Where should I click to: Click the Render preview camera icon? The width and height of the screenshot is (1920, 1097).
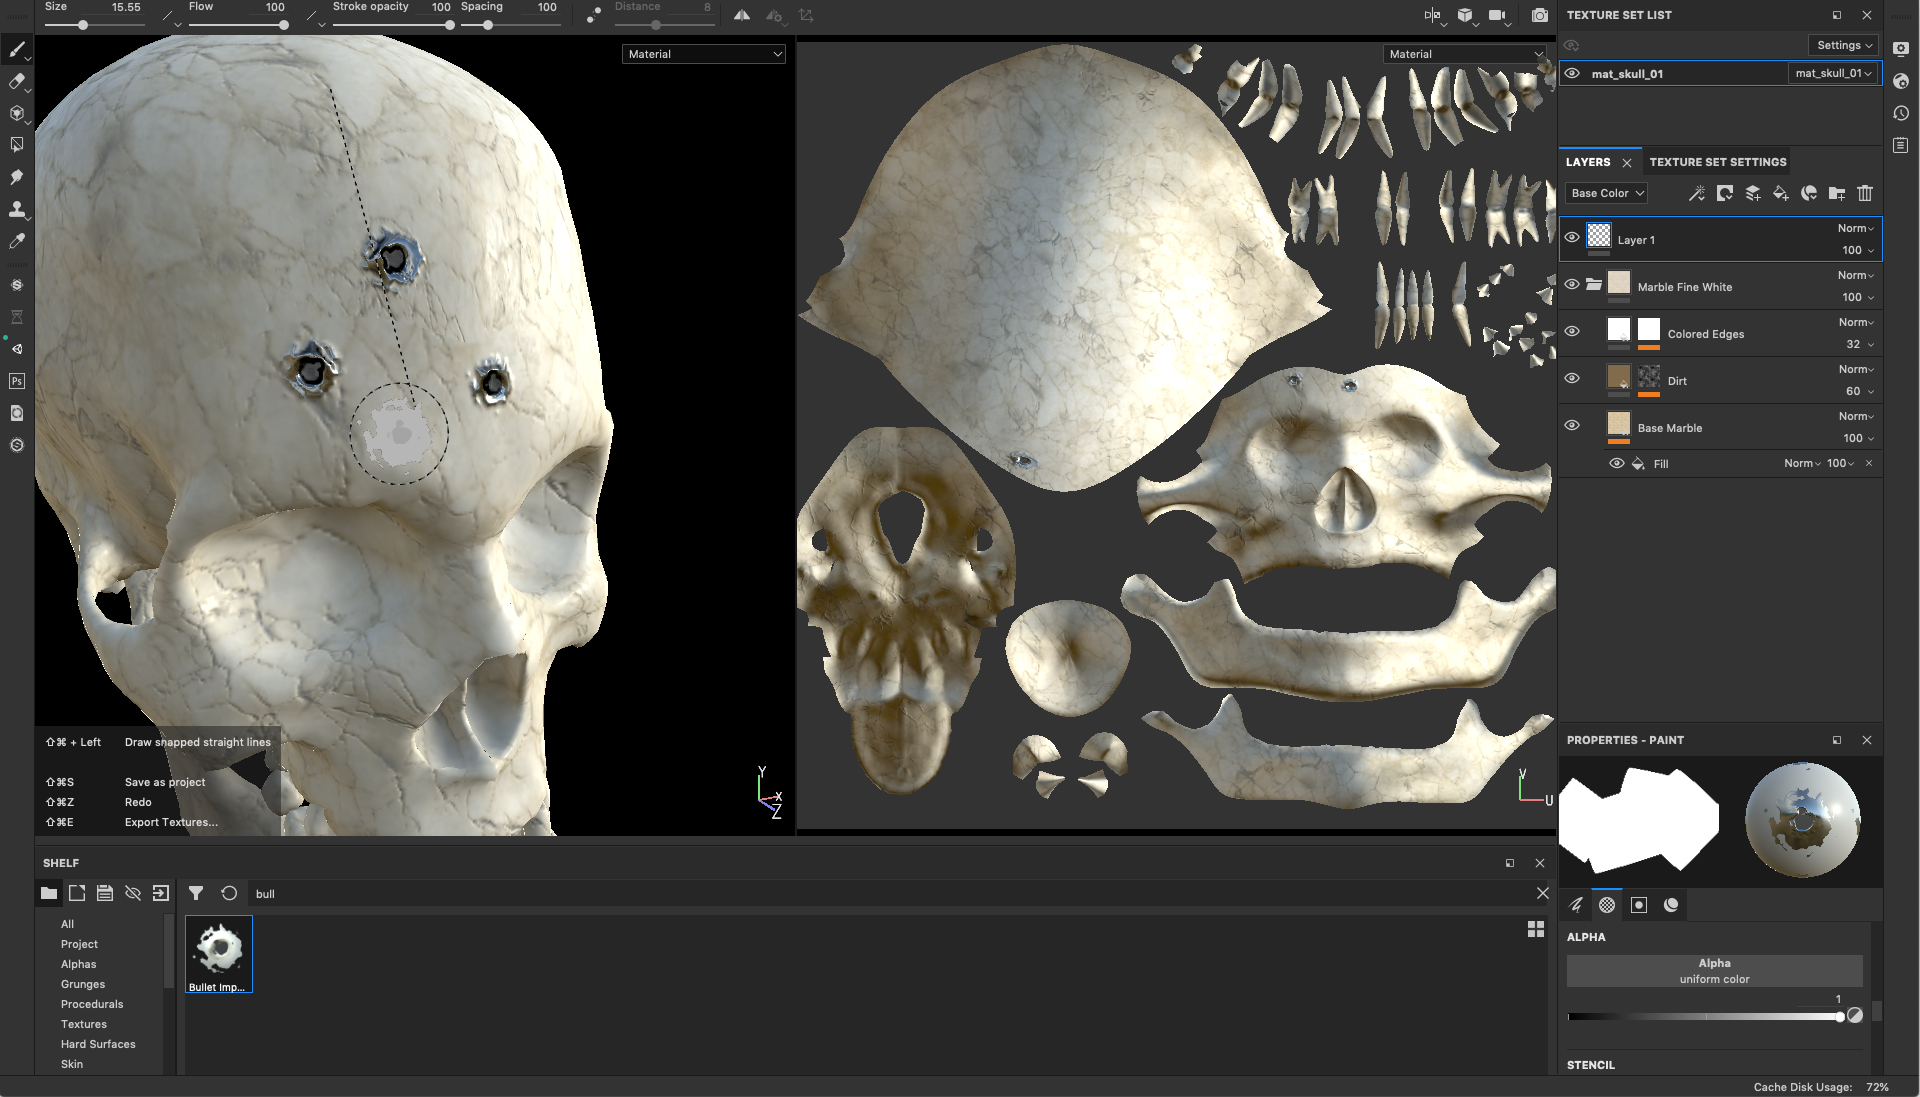pyautogui.click(x=1538, y=15)
